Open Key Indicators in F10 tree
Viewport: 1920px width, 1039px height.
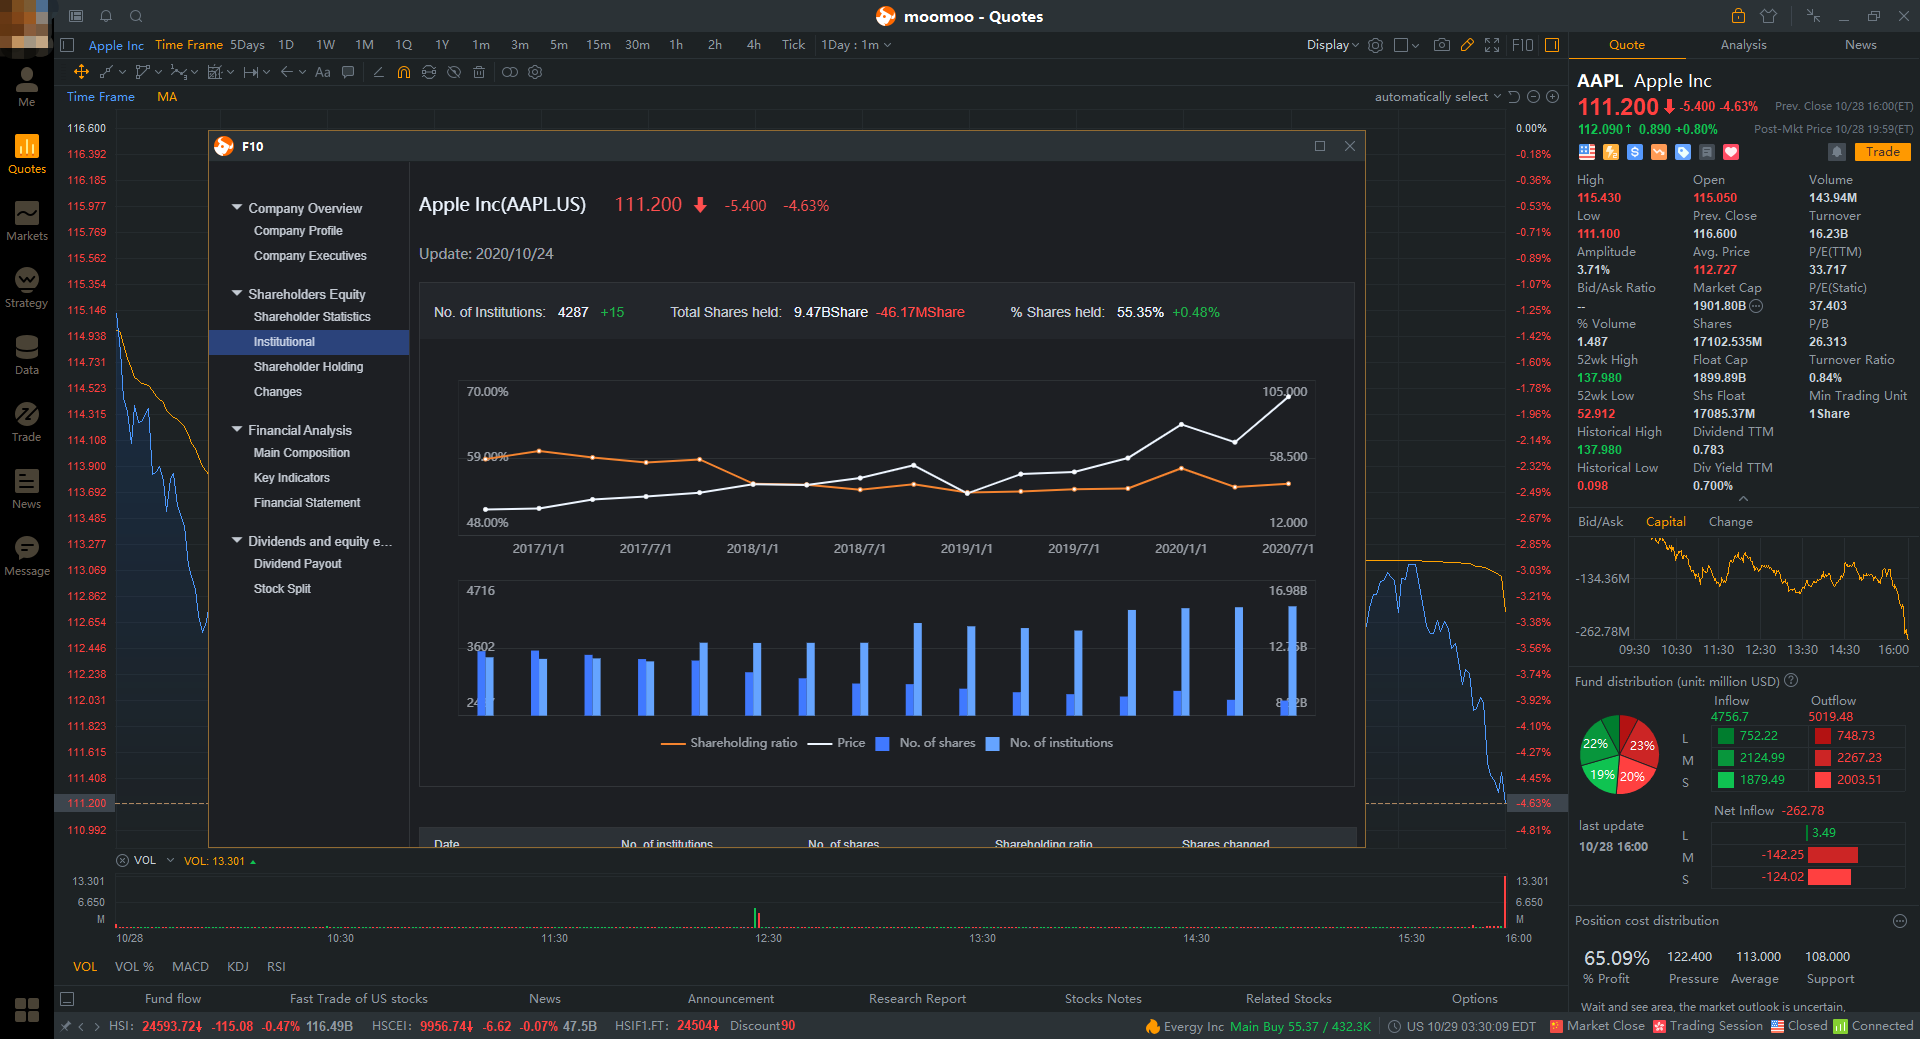click(x=291, y=478)
